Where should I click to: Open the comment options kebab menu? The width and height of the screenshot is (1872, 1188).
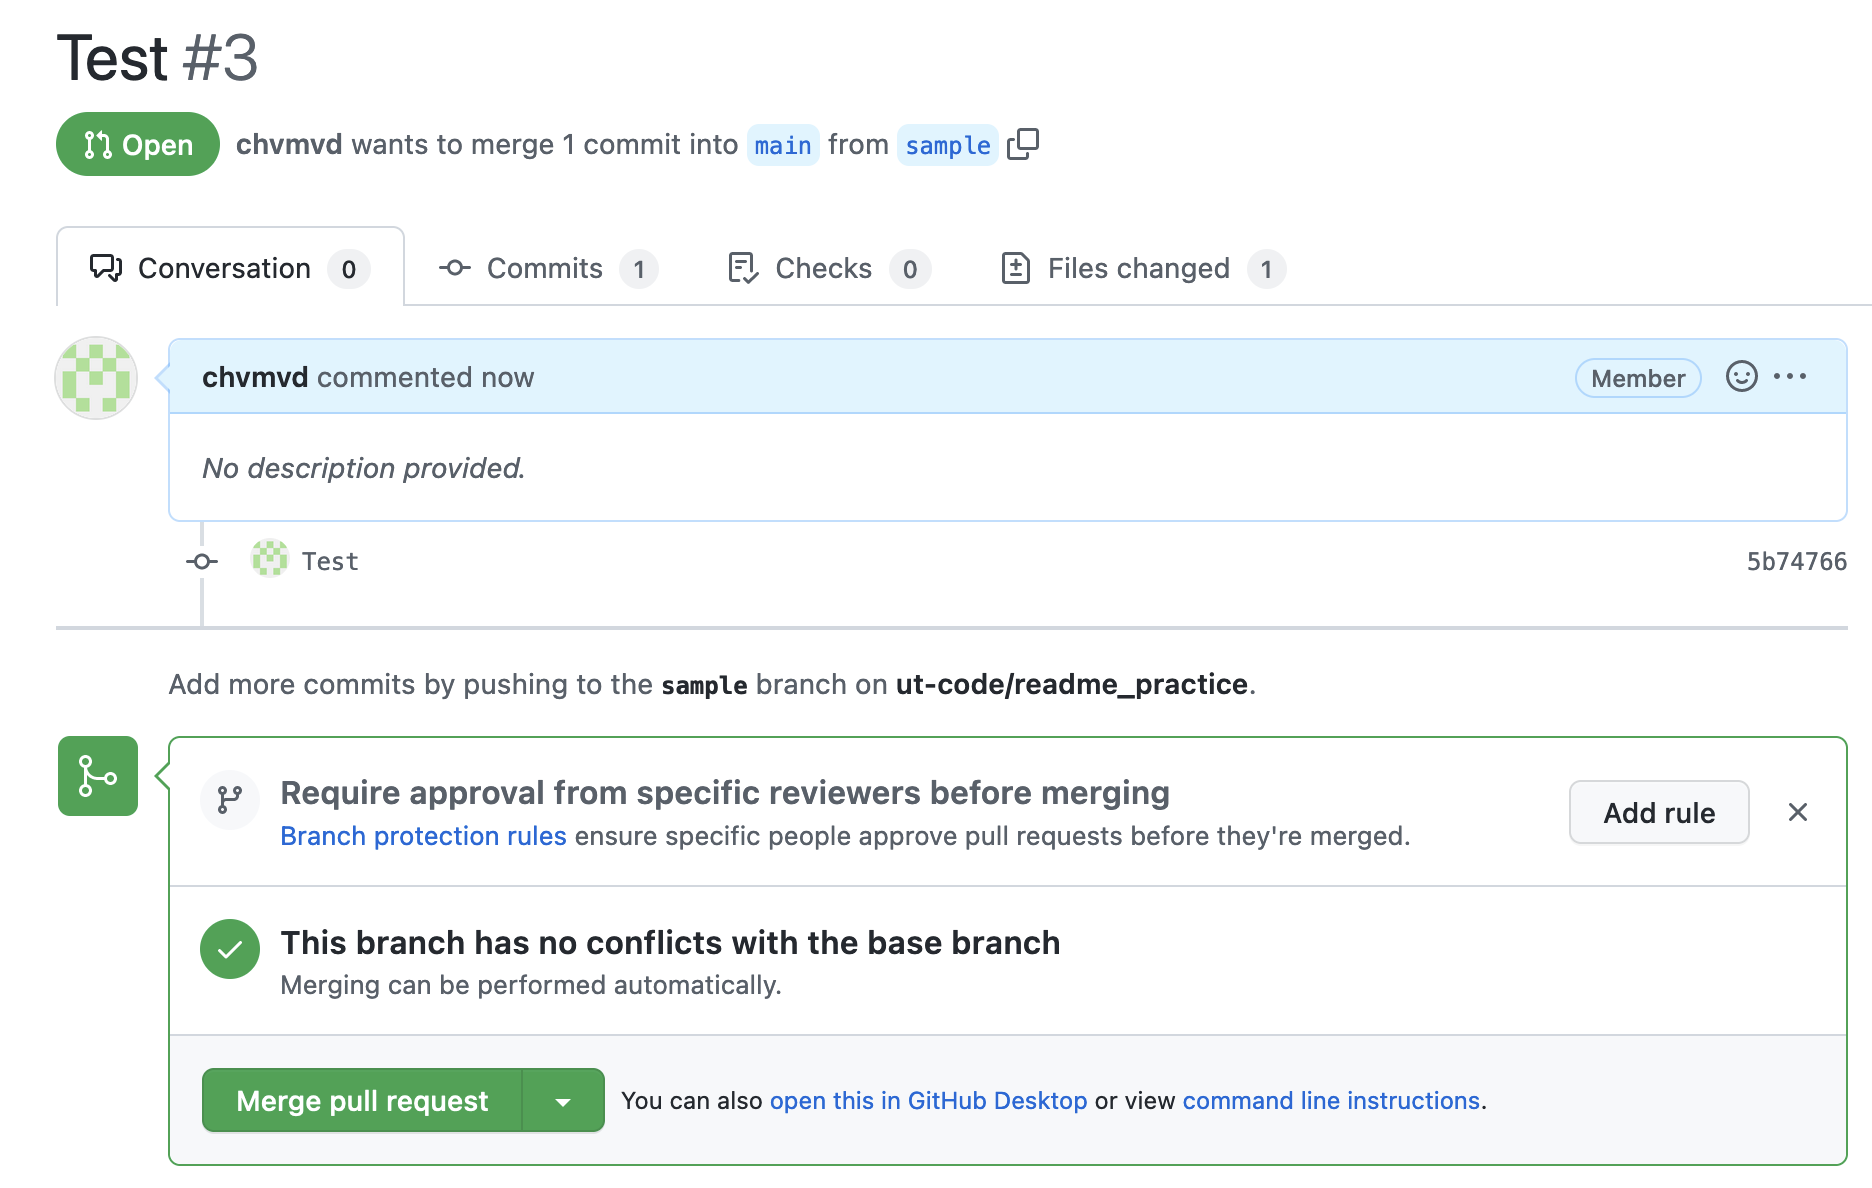(x=1791, y=377)
